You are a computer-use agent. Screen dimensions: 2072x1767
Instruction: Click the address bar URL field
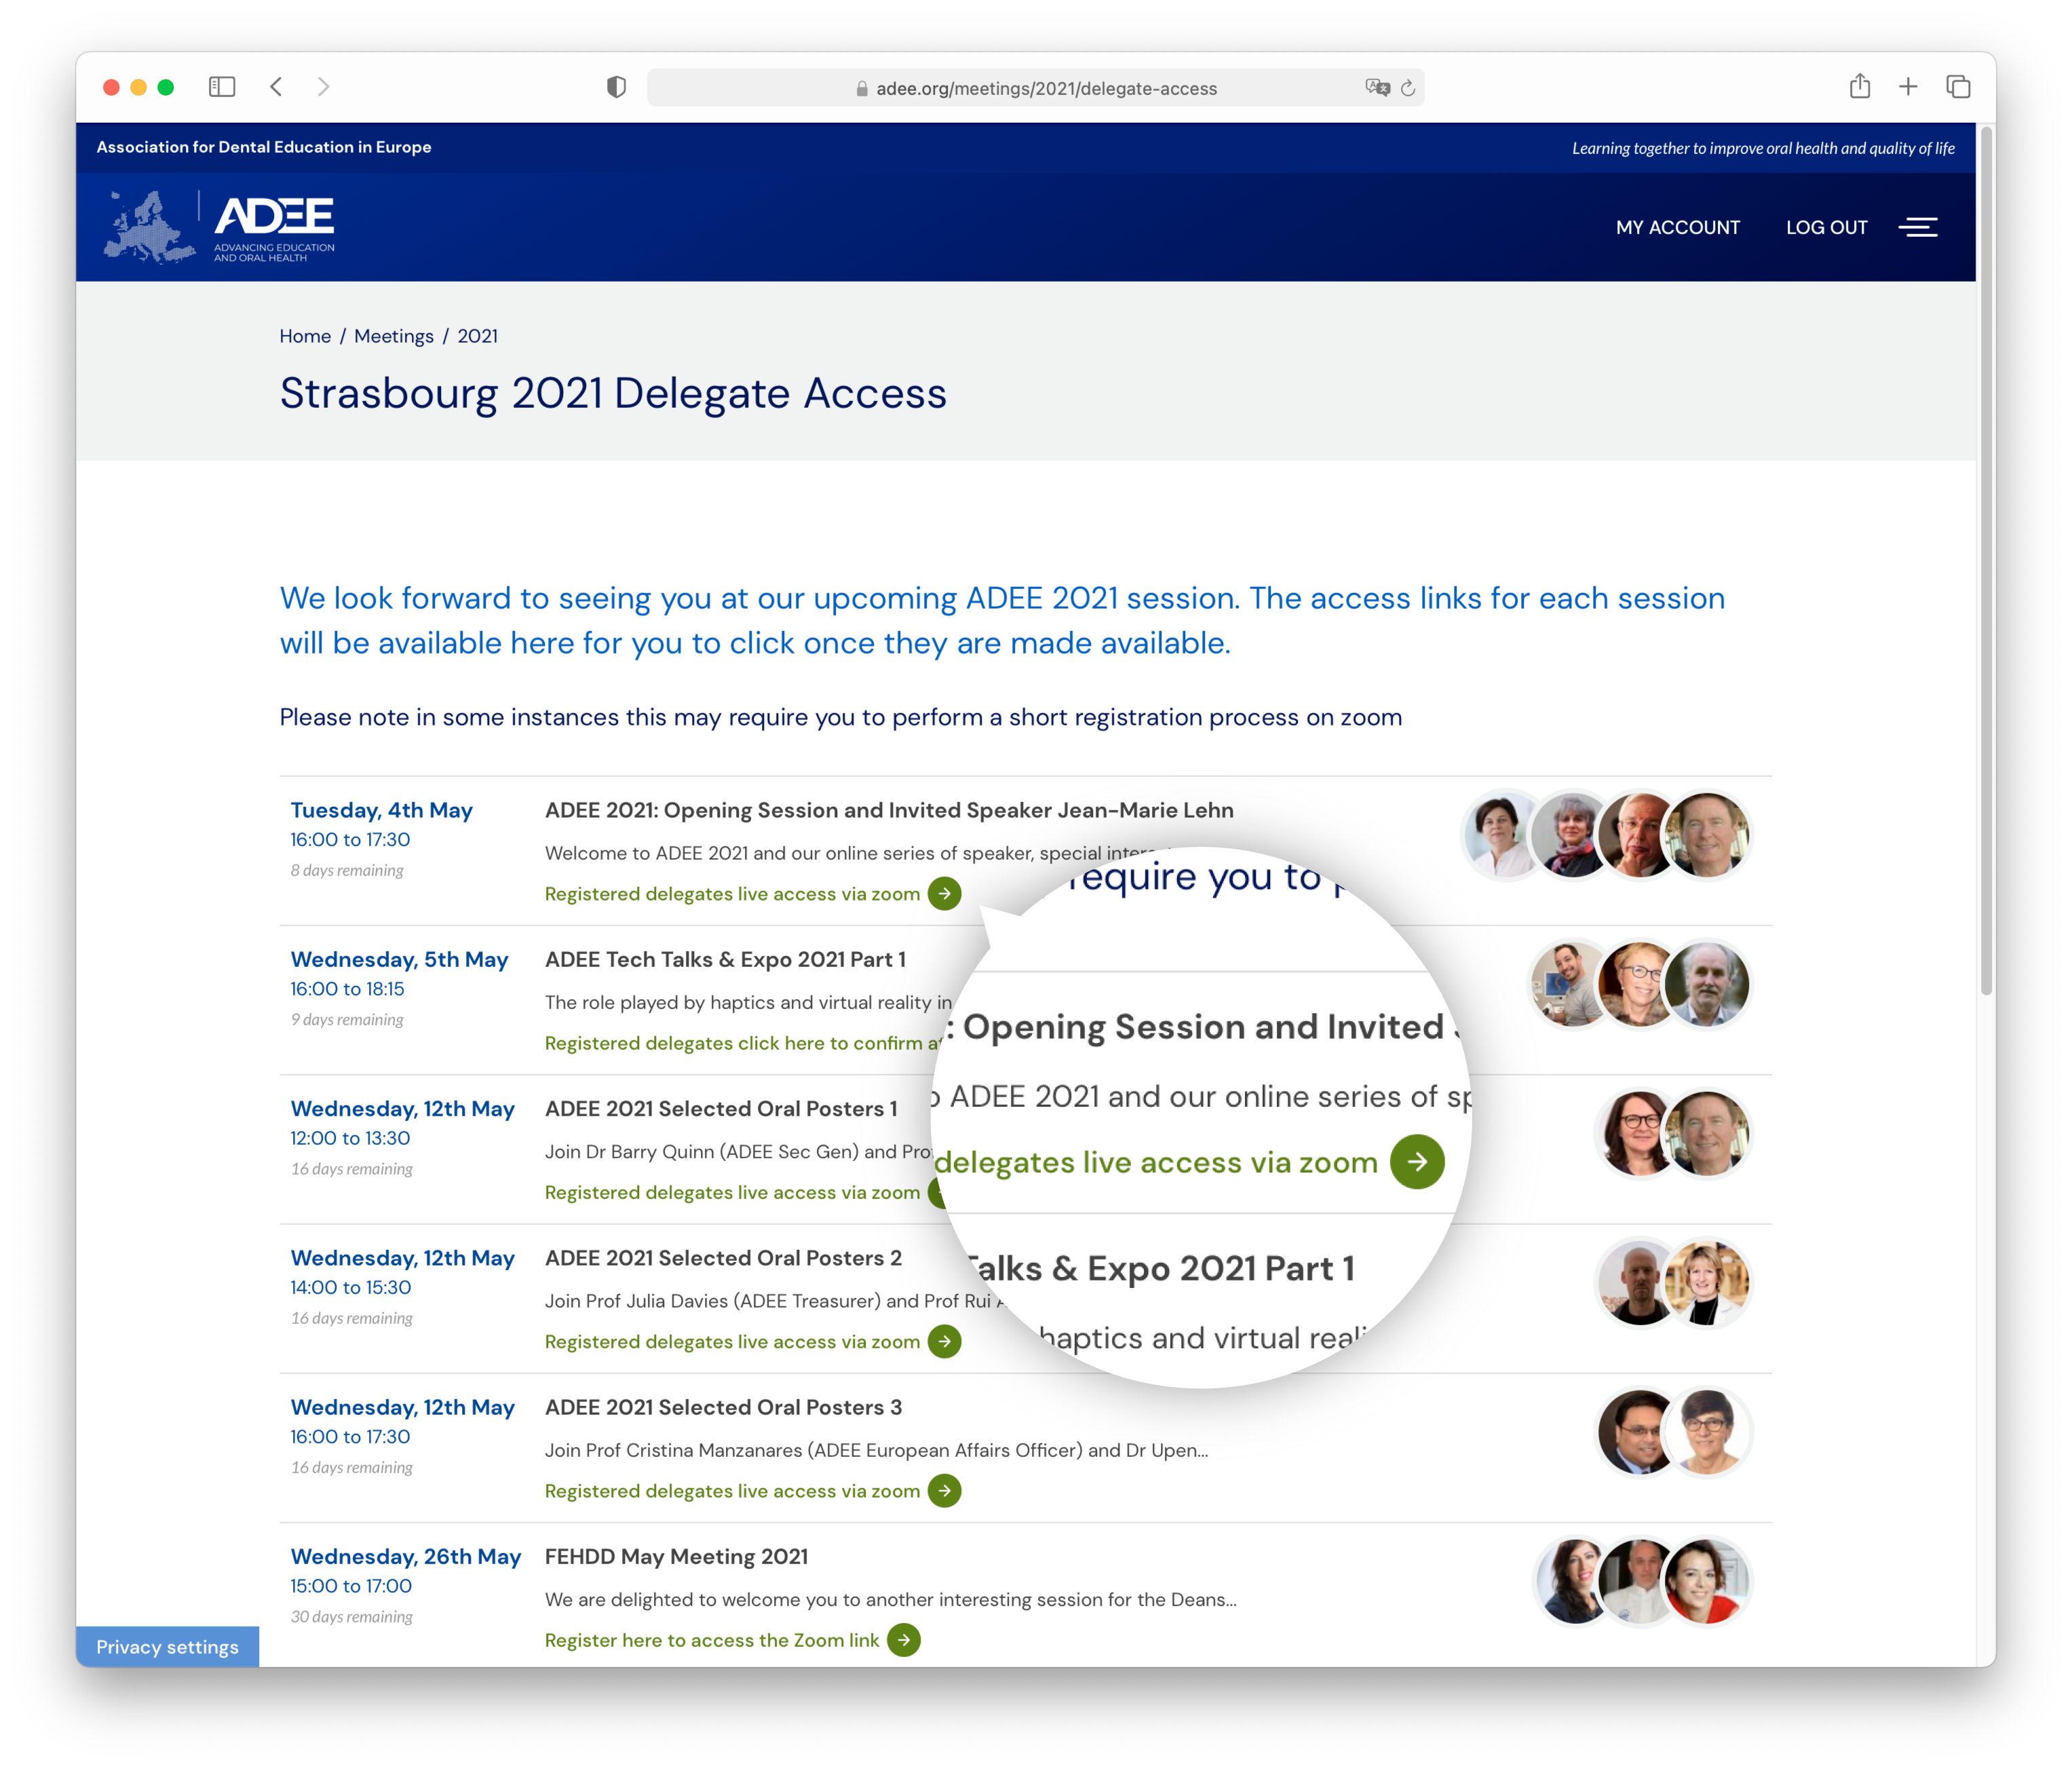[x=1045, y=88]
